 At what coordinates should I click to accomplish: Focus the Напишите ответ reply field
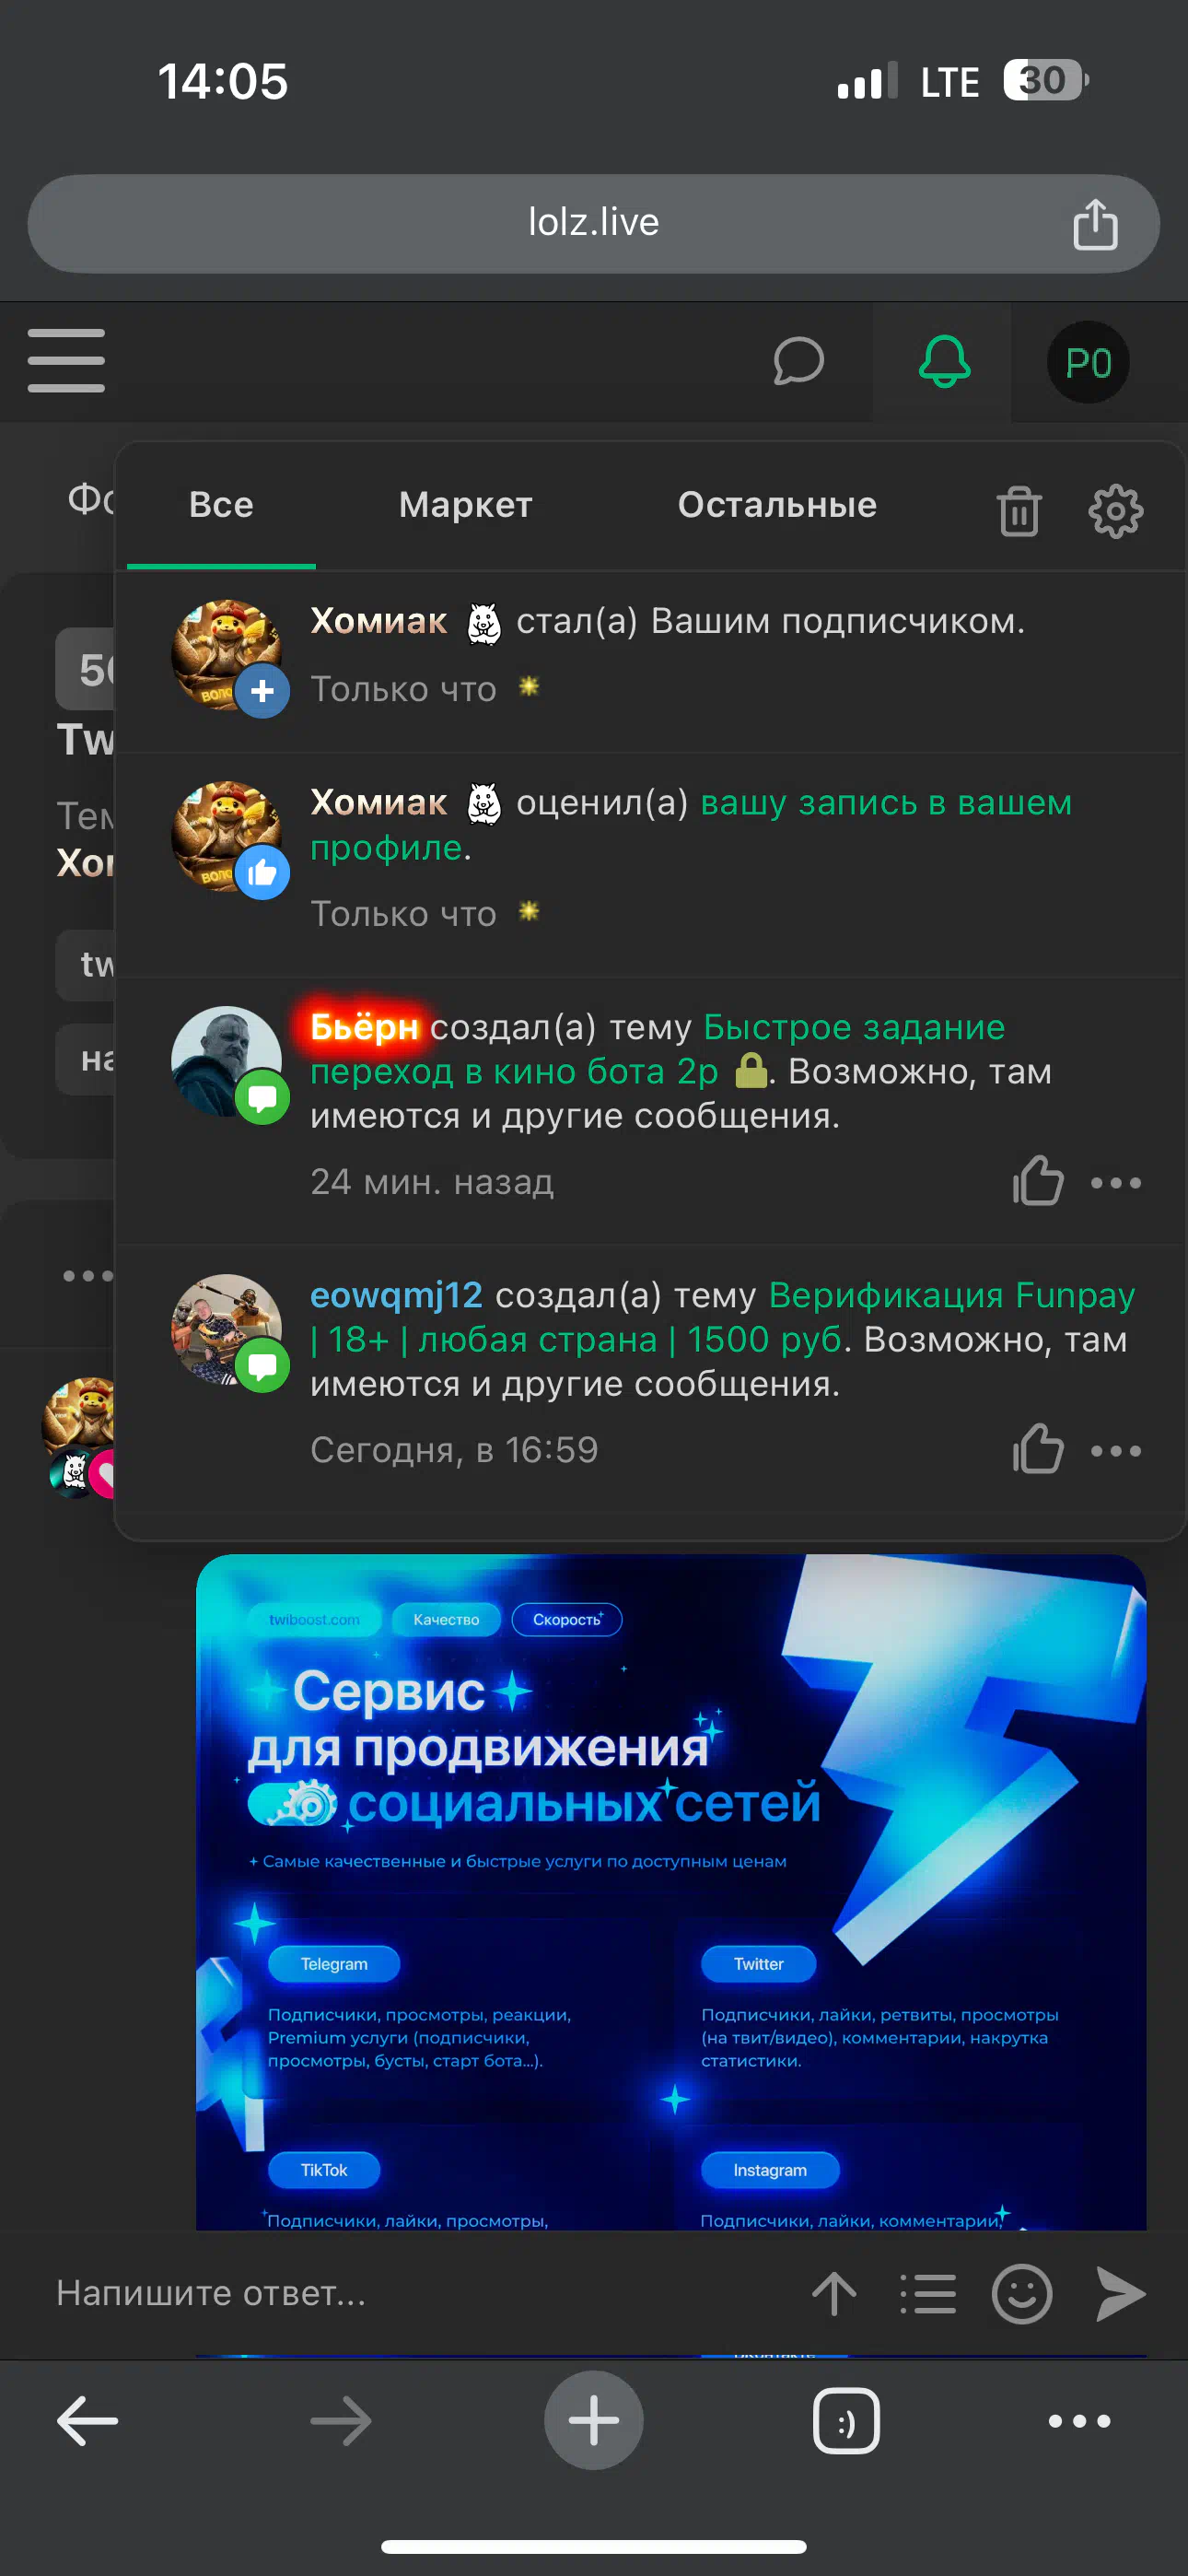point(400,2293)
